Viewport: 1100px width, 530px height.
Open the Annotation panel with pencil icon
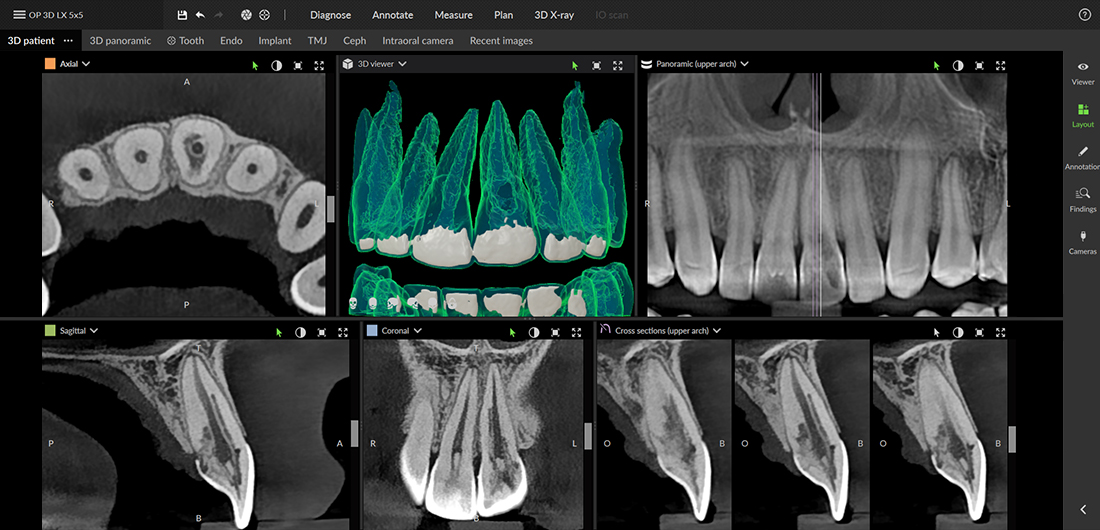pos(1083,157)
